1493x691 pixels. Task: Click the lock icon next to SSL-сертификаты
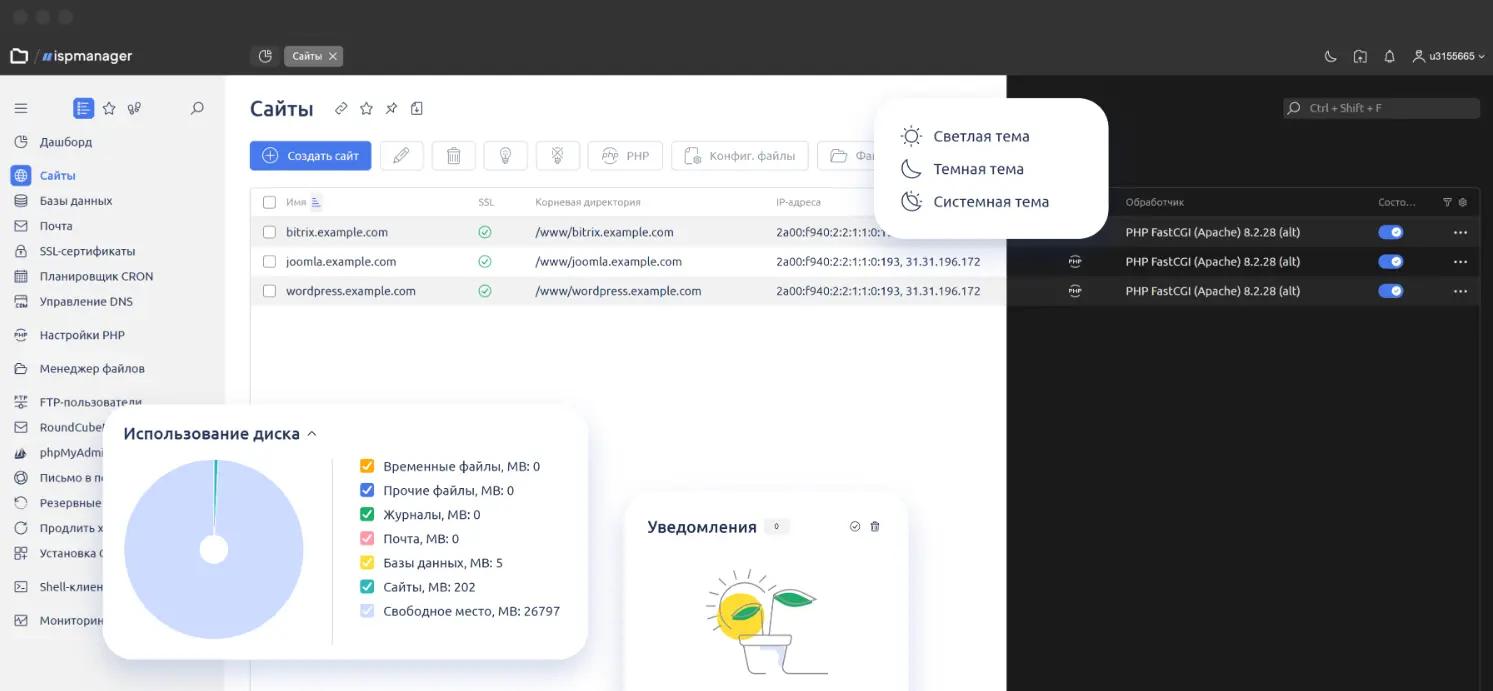tap(21, 251)
